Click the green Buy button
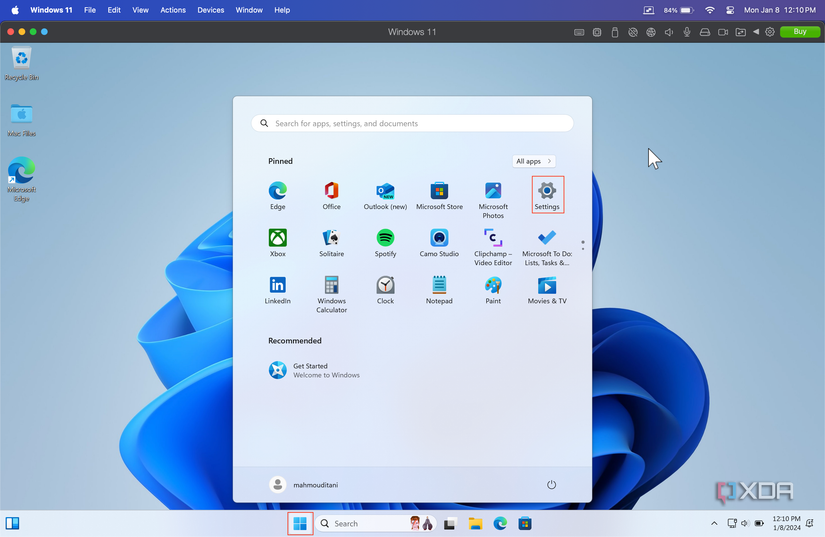 coord(800,32)
